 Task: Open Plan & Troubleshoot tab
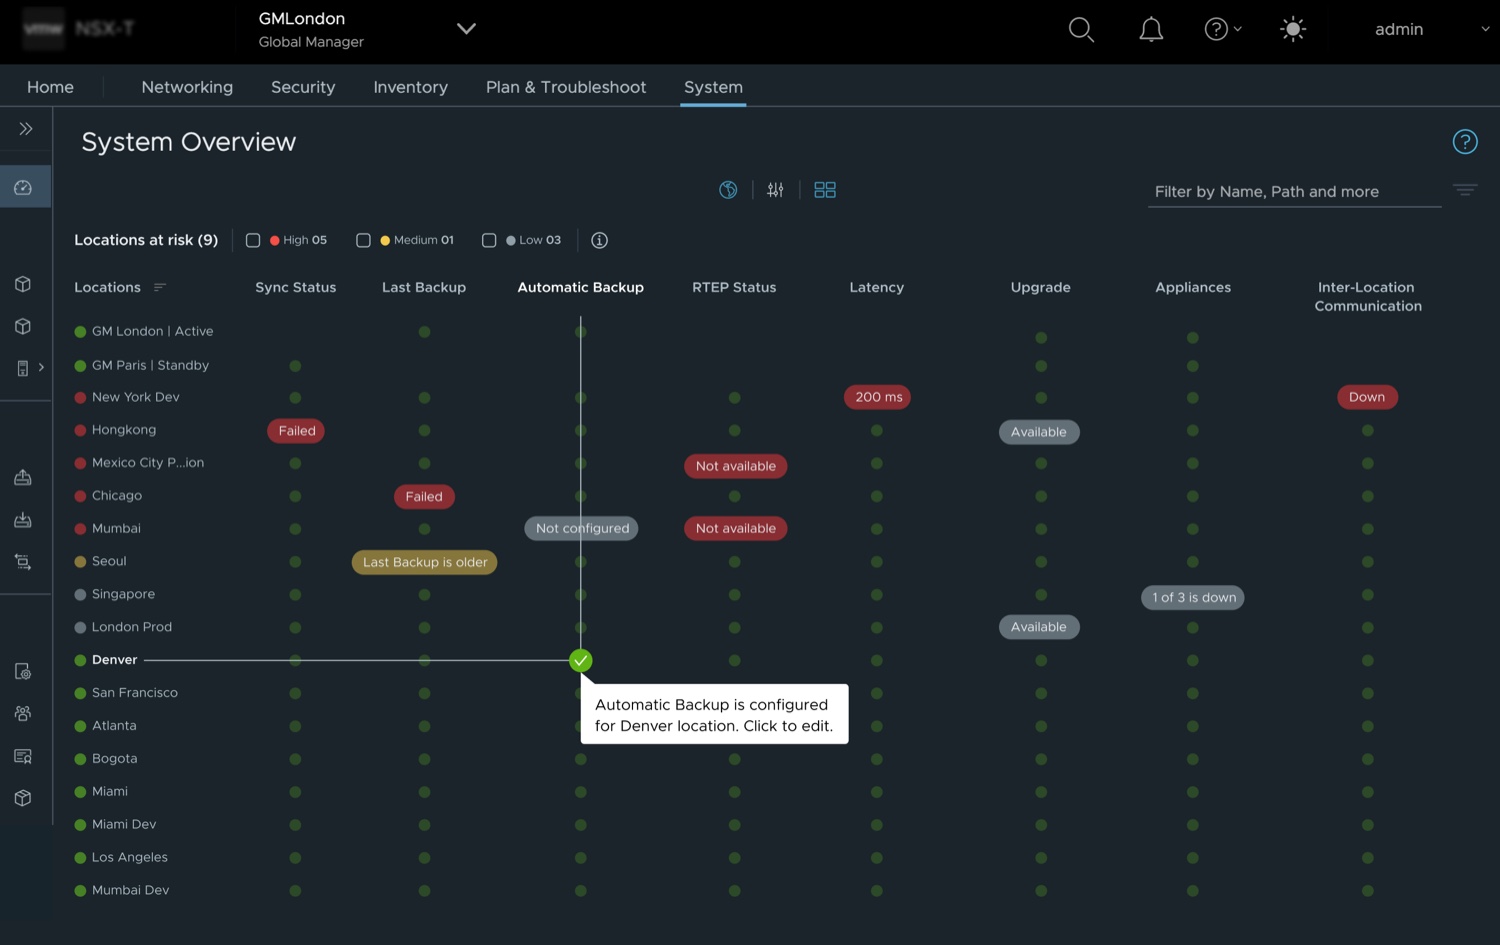coord(566,87)
